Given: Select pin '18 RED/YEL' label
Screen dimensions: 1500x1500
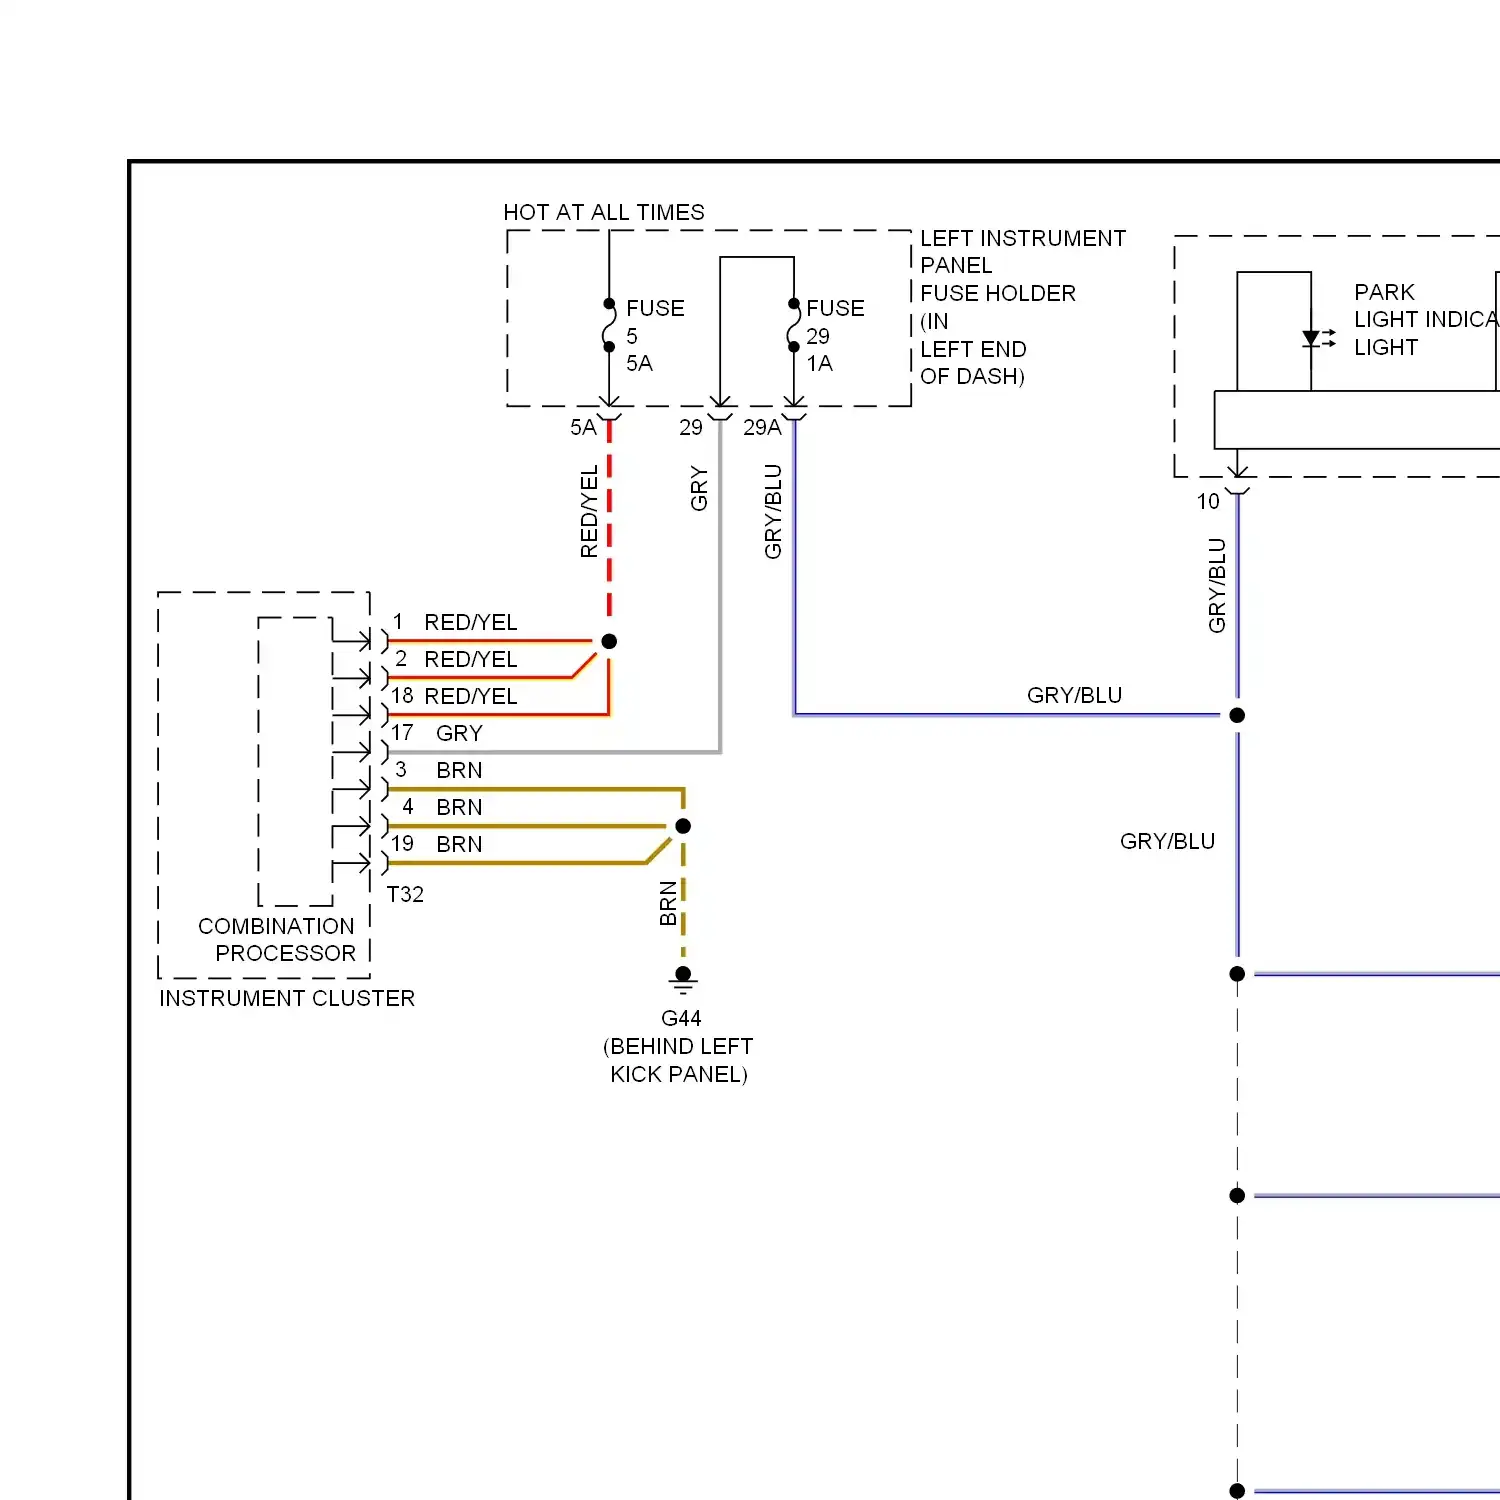Looking at the screenshot, I should click(454, 696).
